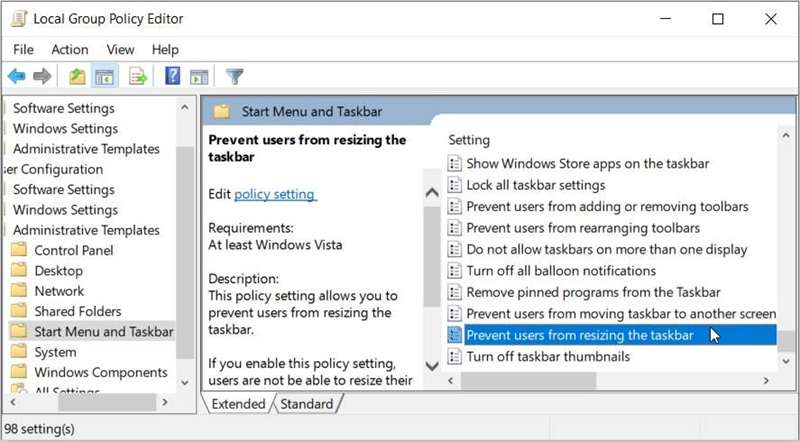Switch to the Standard tab

[306, 404]
